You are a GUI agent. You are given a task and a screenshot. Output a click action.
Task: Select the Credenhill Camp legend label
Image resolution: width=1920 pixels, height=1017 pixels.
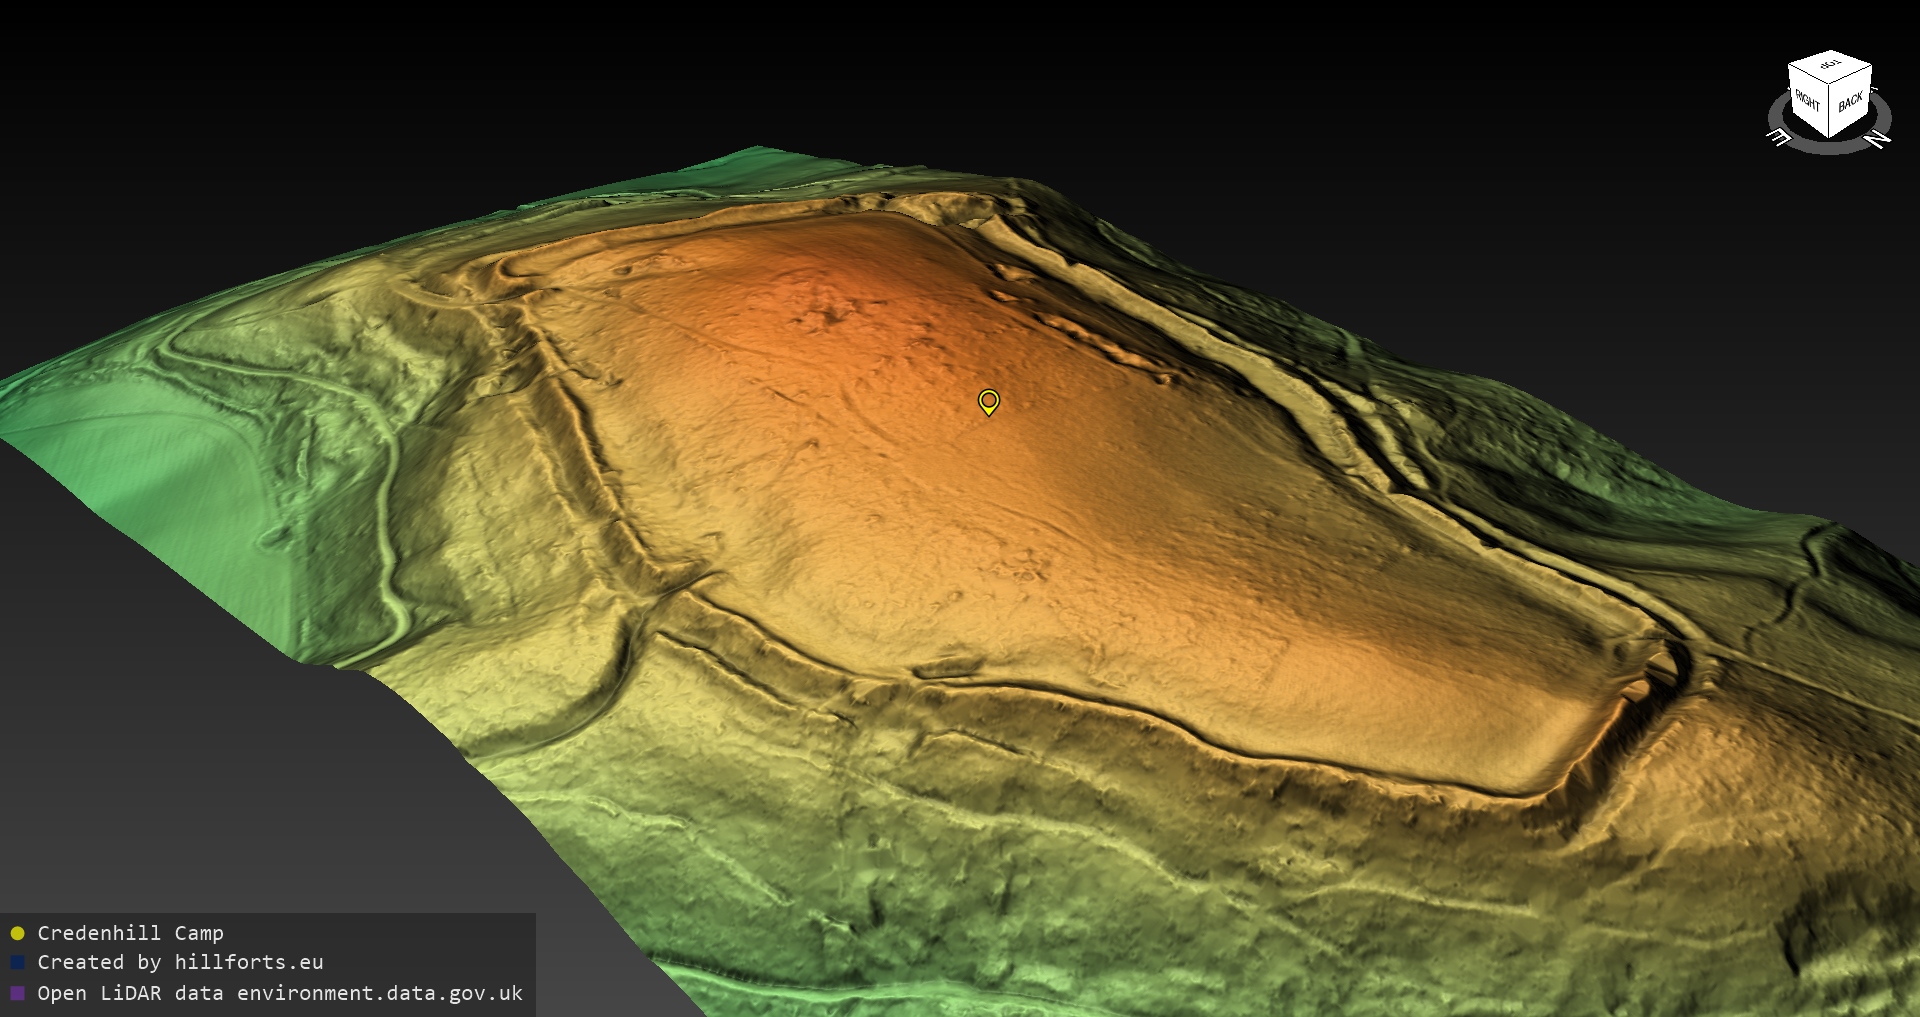(130, 933)
